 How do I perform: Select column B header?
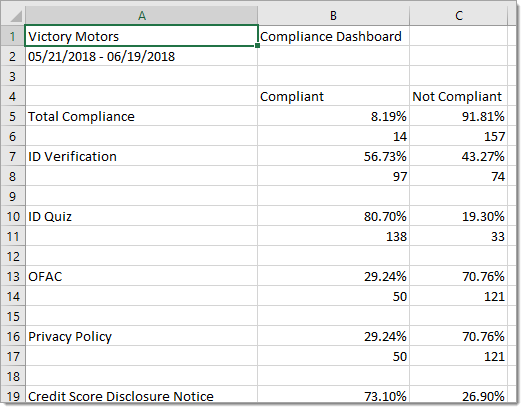(333, 15)
